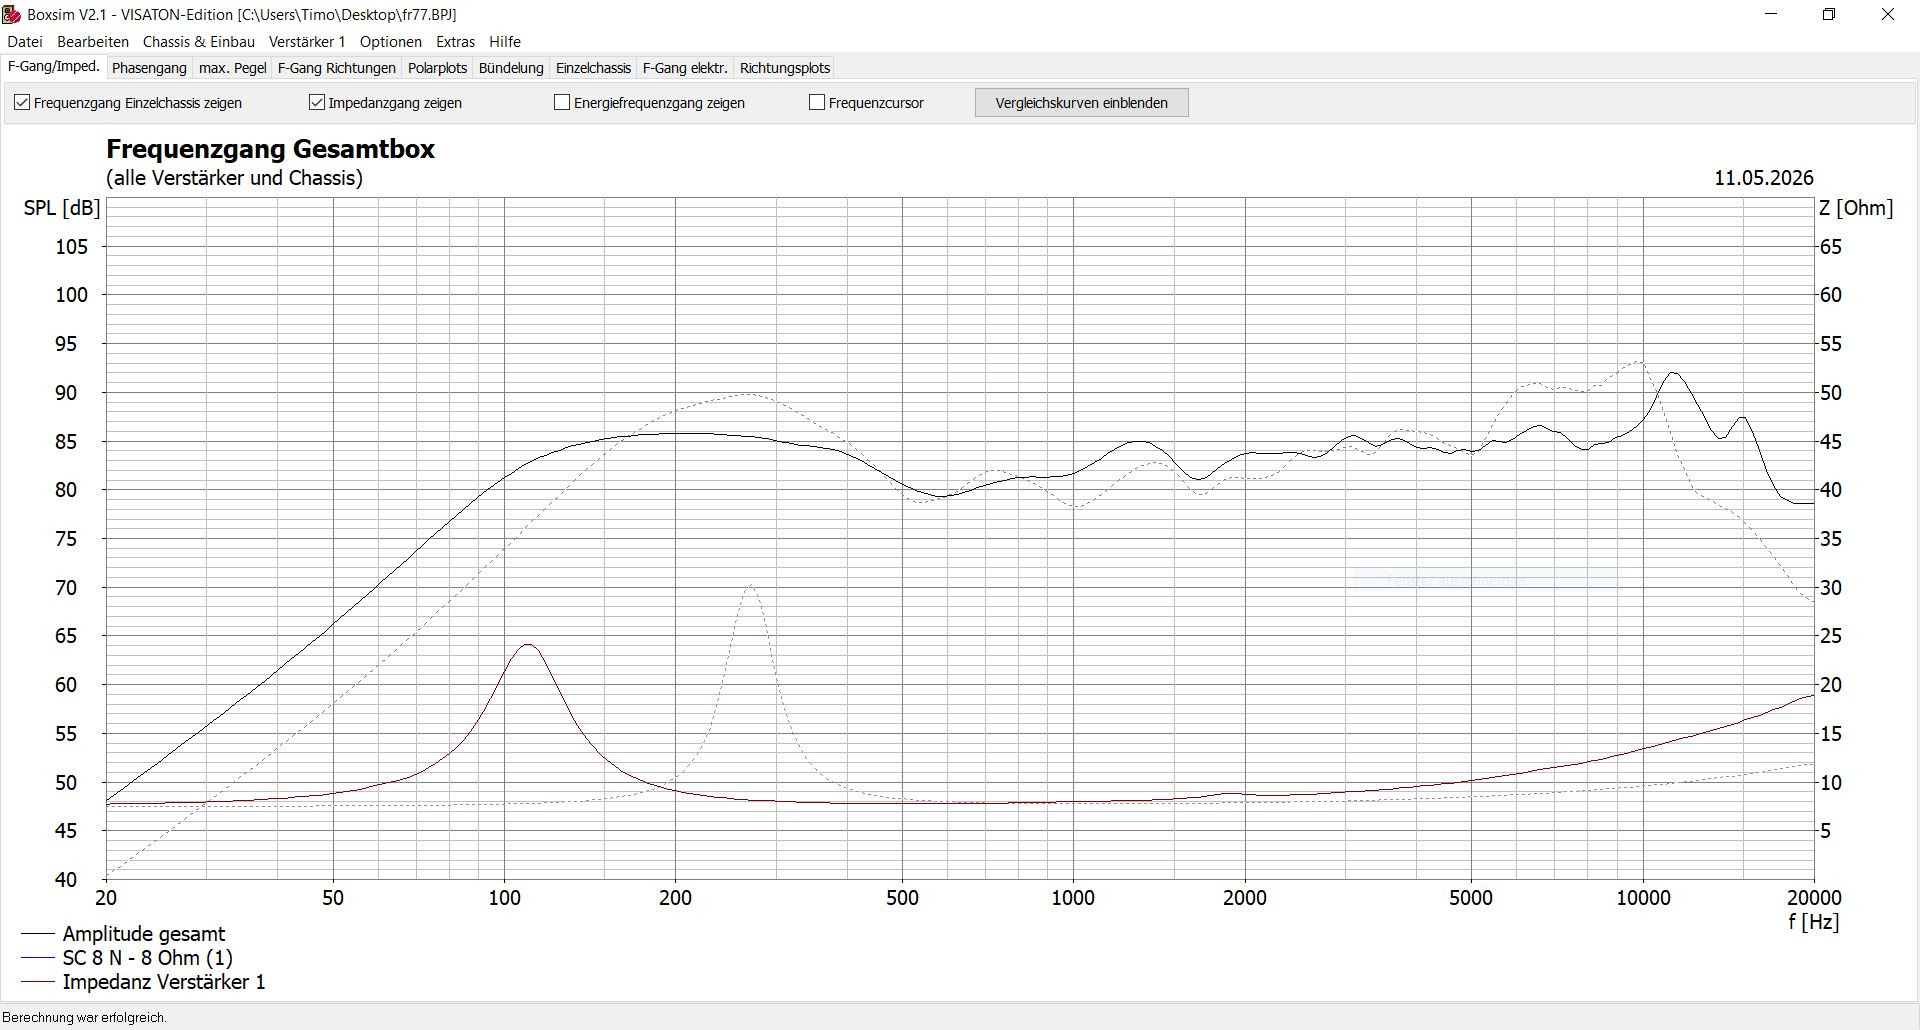Image resolution: width=1920 pixels, height=1030 pixels.
Task: Click the status text Berechnung war erfolgreich
Action: tap(85, 1018)
